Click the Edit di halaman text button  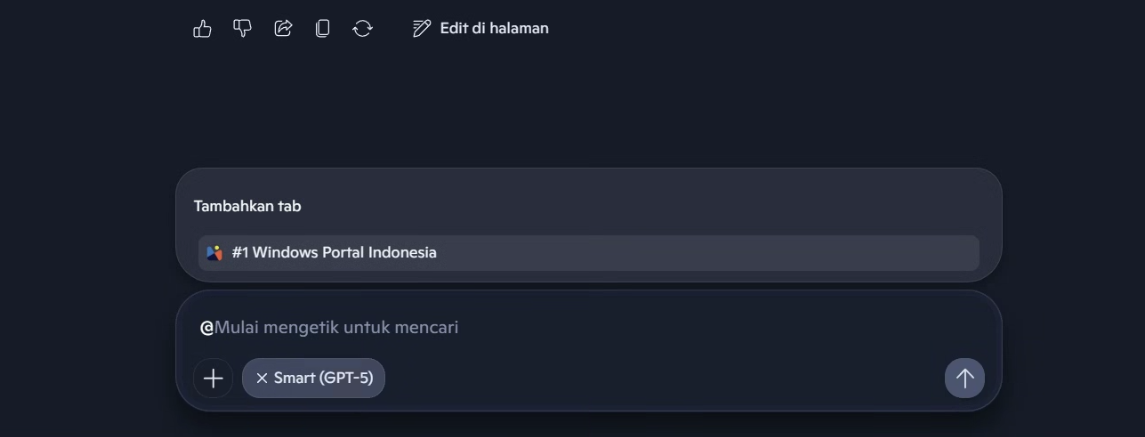[494, 28]
